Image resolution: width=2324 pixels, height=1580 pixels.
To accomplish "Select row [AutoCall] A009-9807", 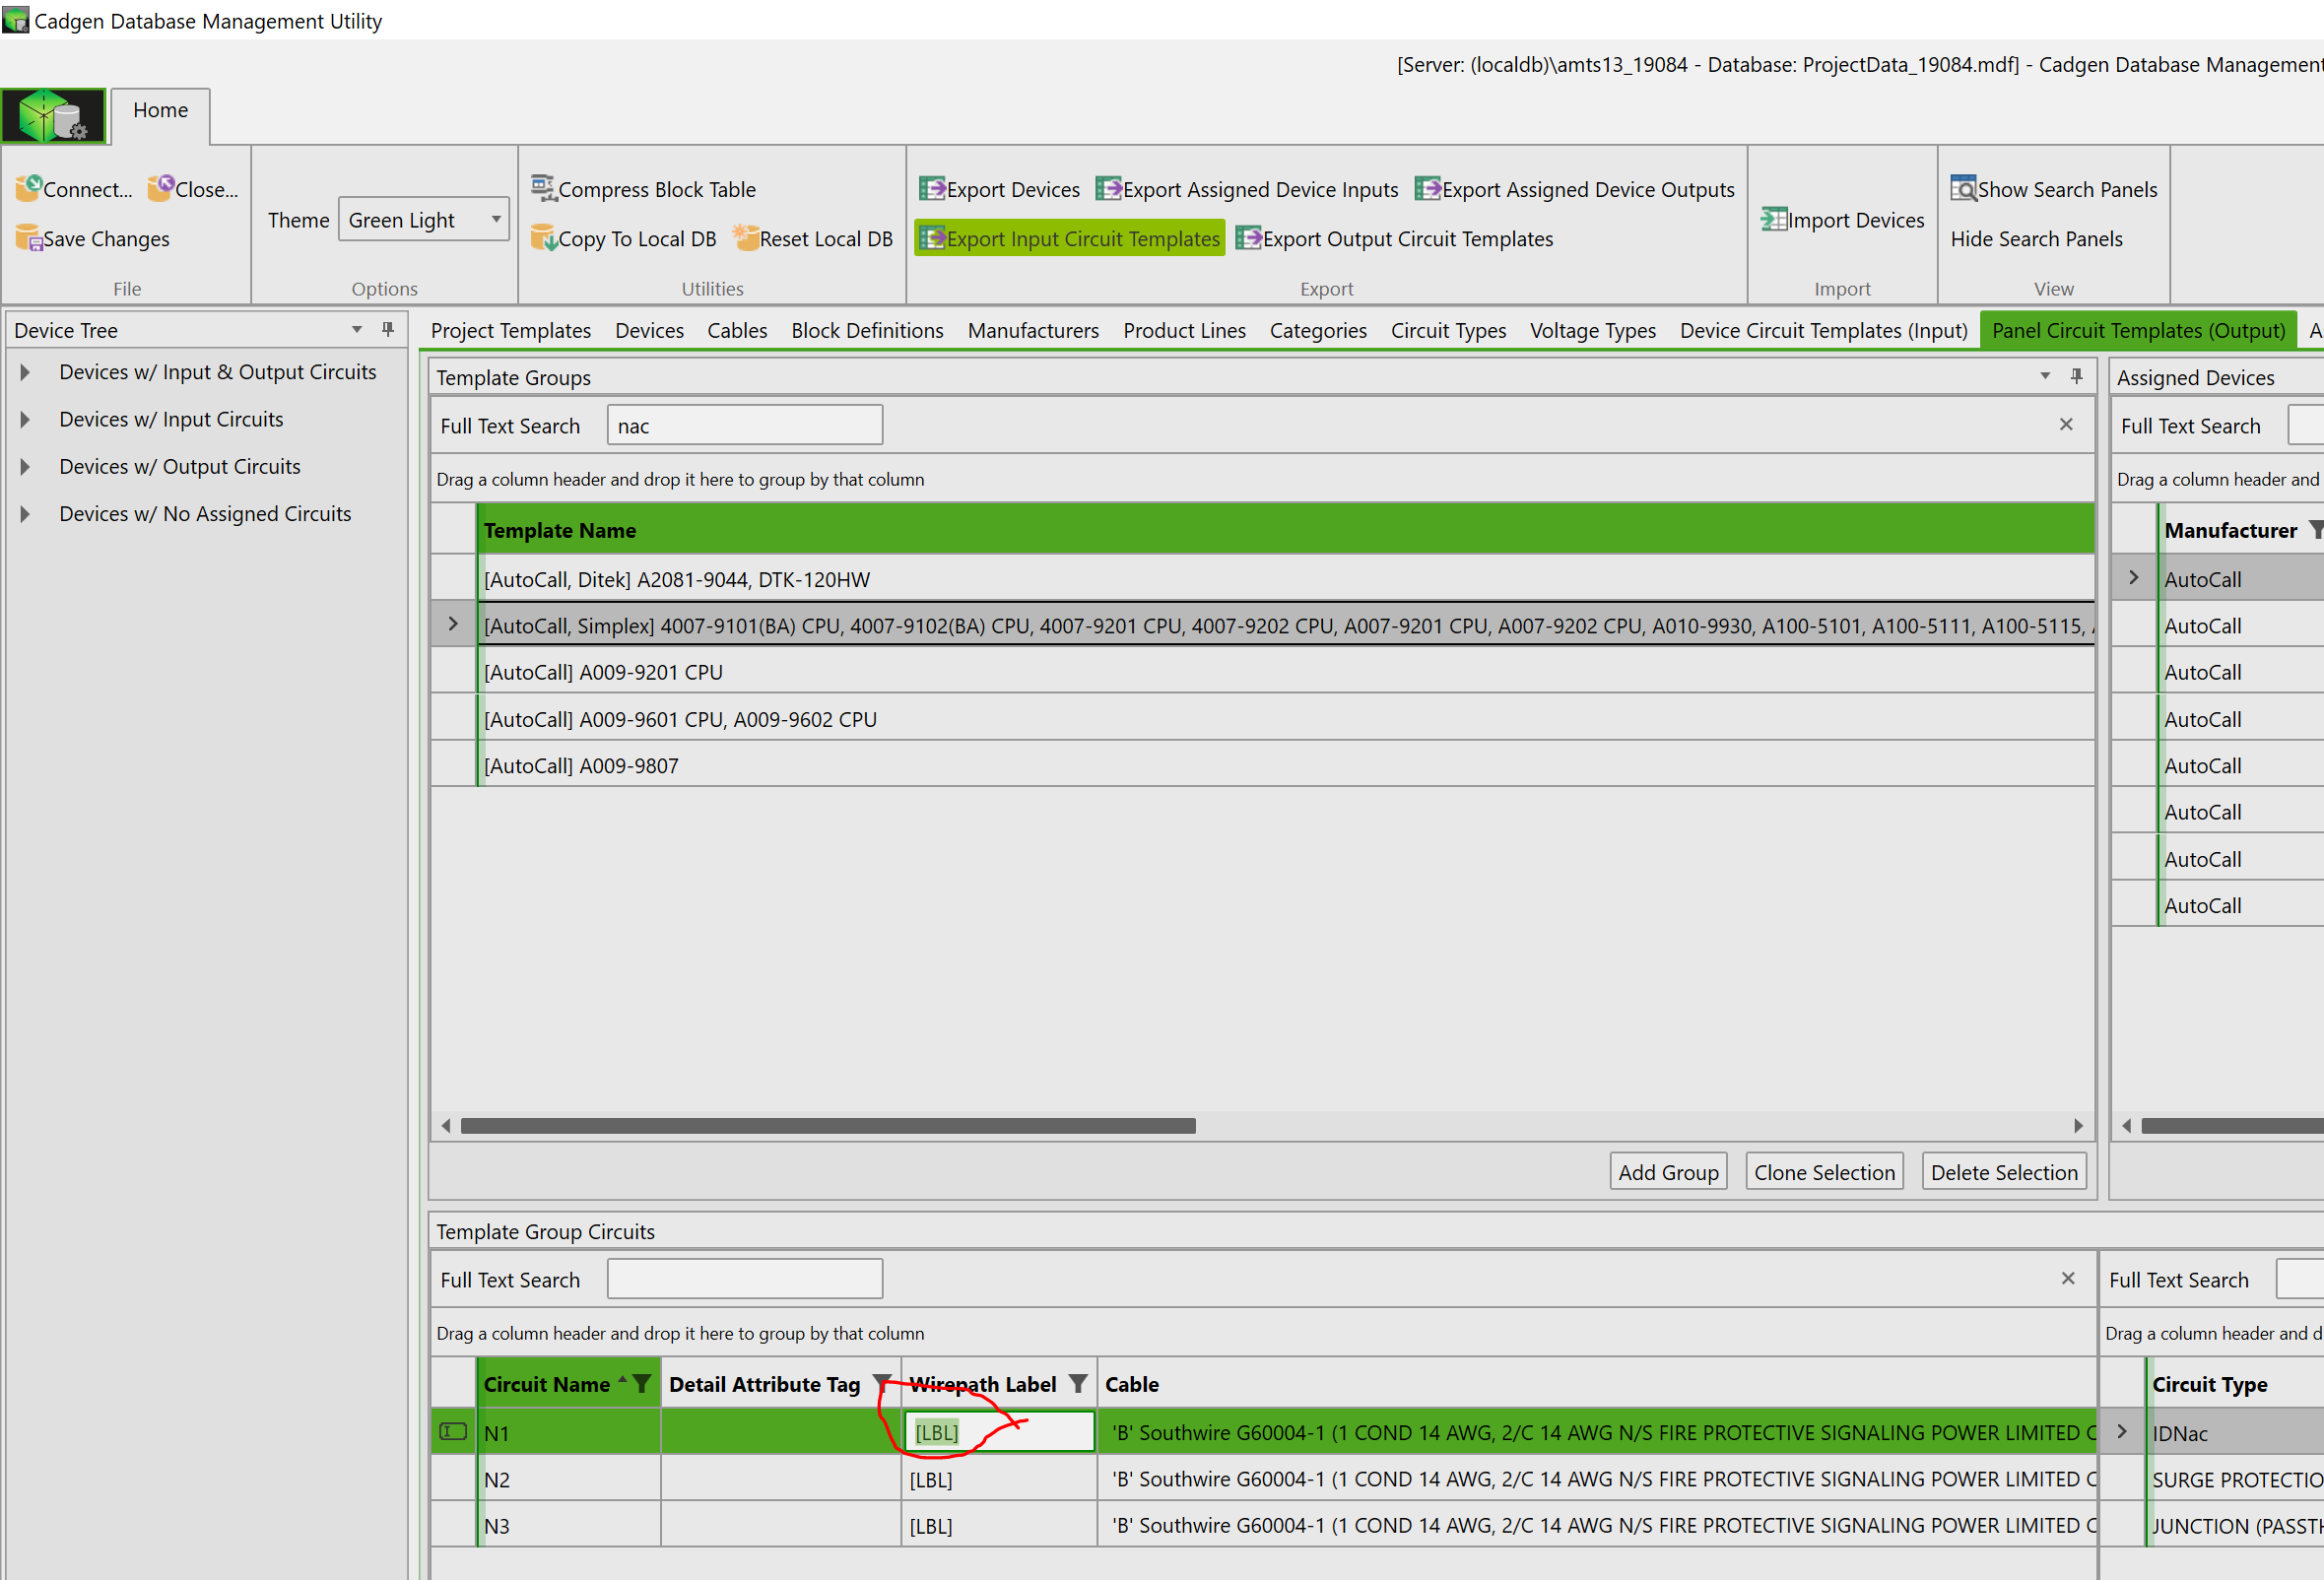I will click(x=1264, y=765).
